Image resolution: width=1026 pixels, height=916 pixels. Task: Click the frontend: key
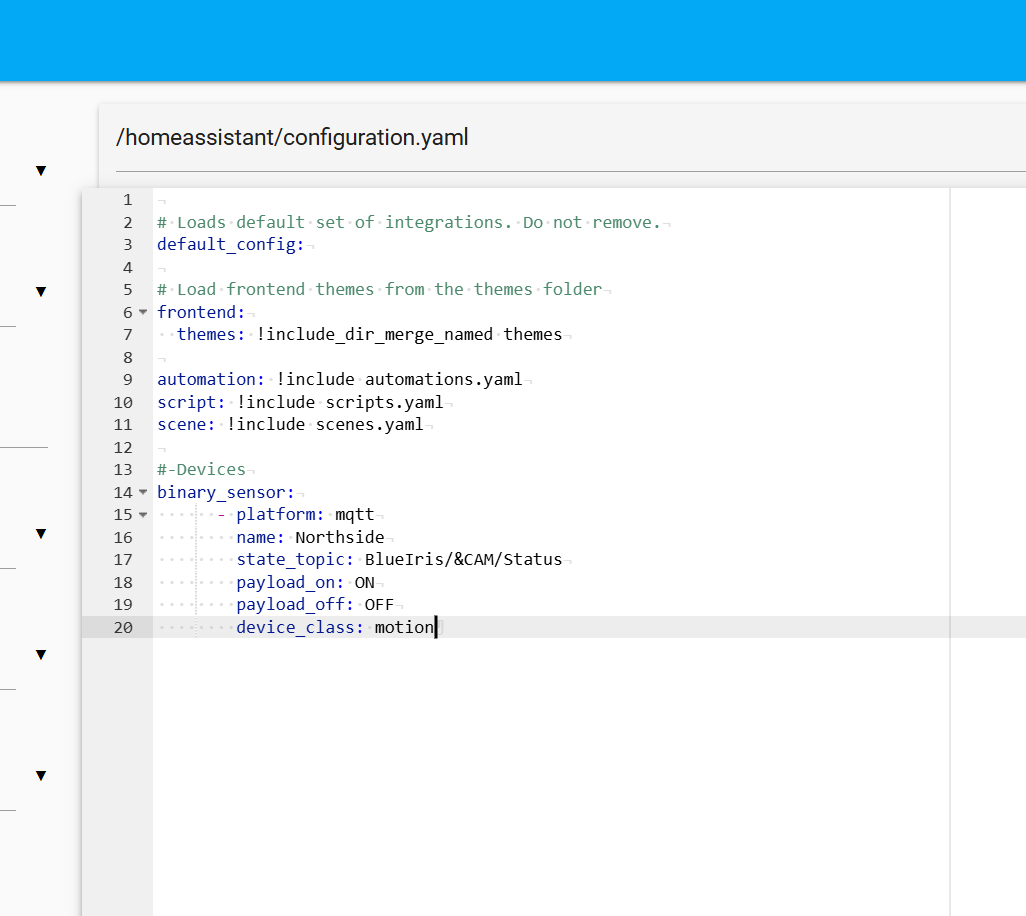point(201,312)
